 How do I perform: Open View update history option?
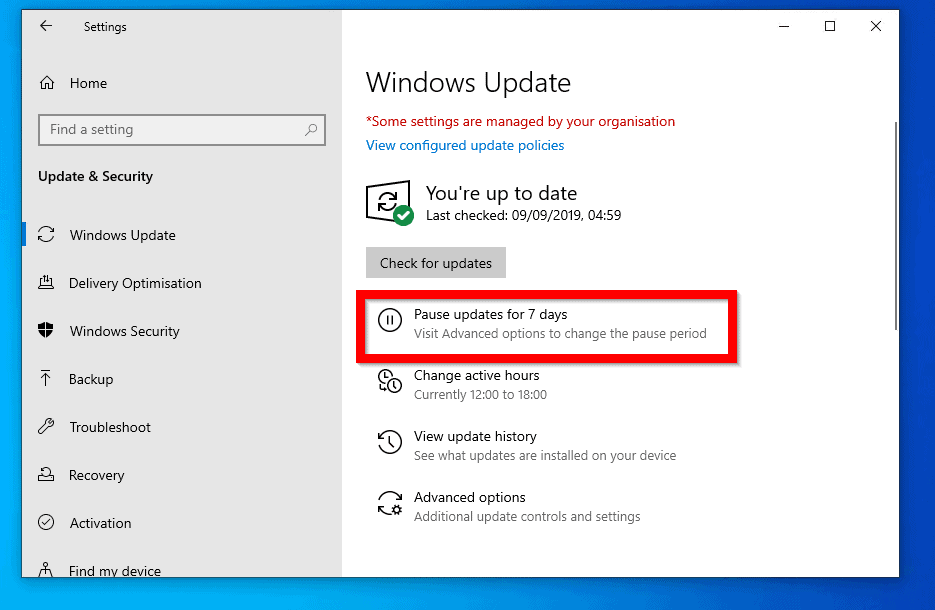475,436
